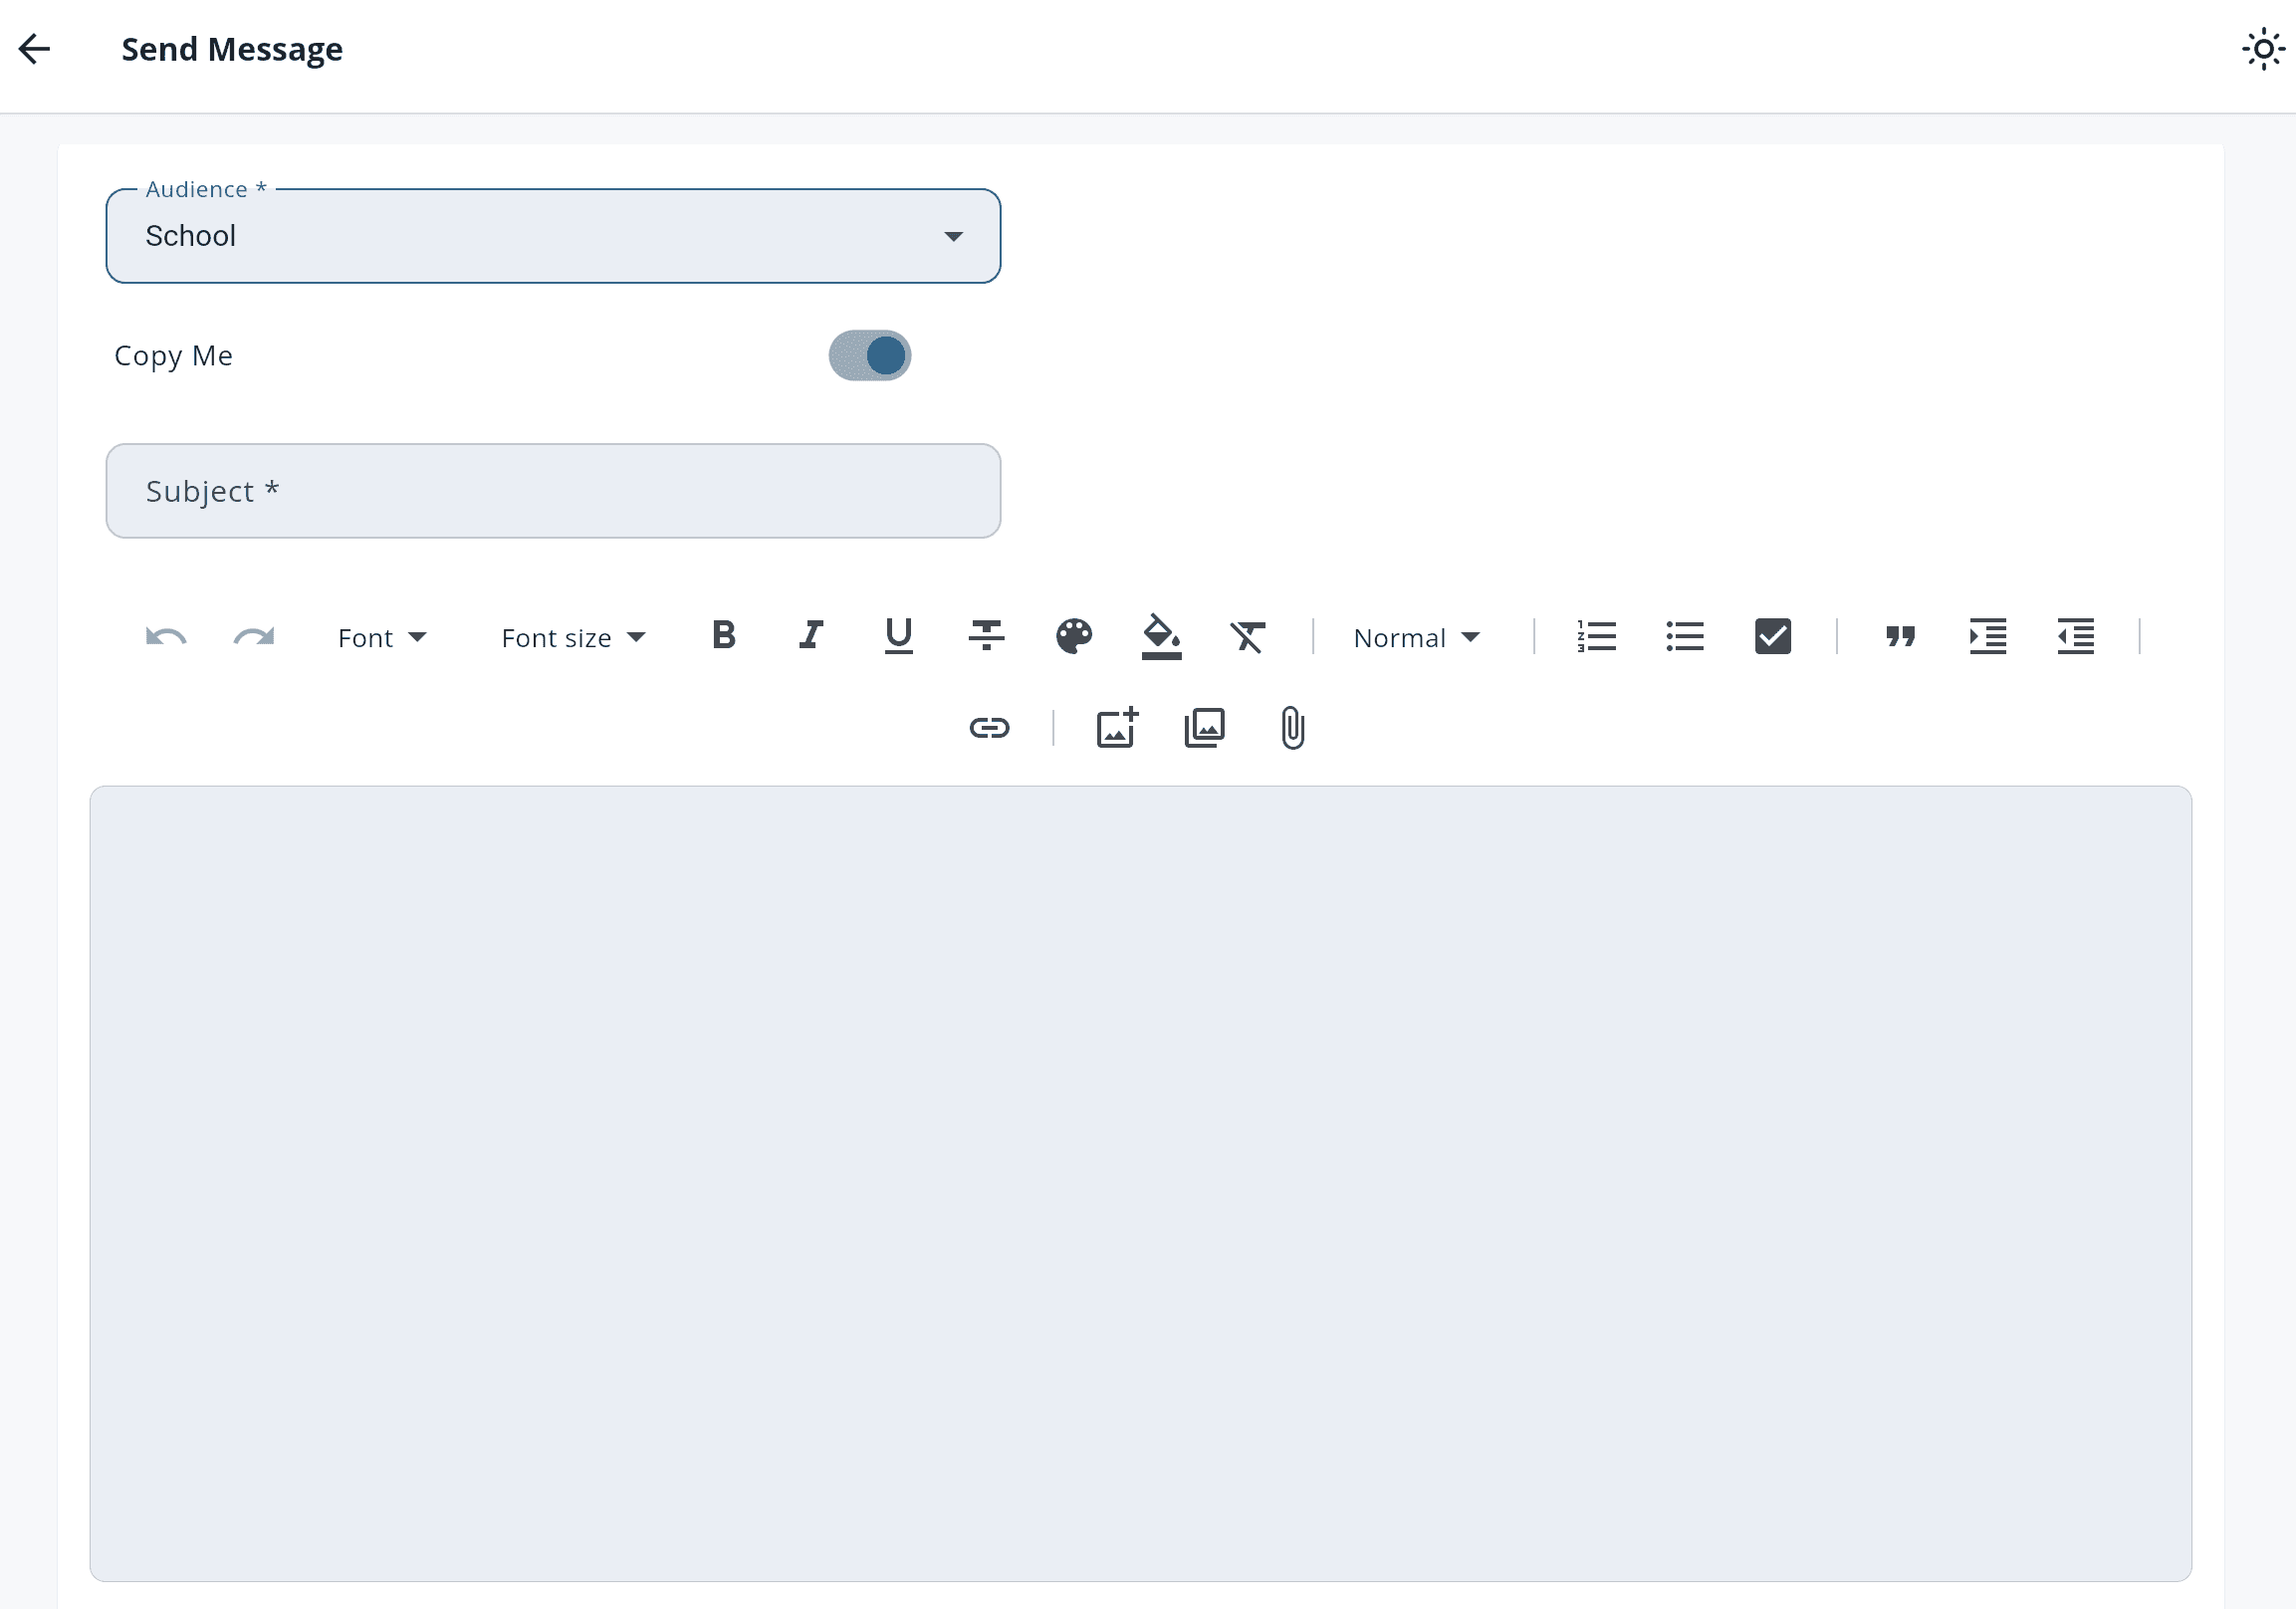Click the Subject input field
2296x1609 pixels.
pyautogui.click(x=553, y=491)
